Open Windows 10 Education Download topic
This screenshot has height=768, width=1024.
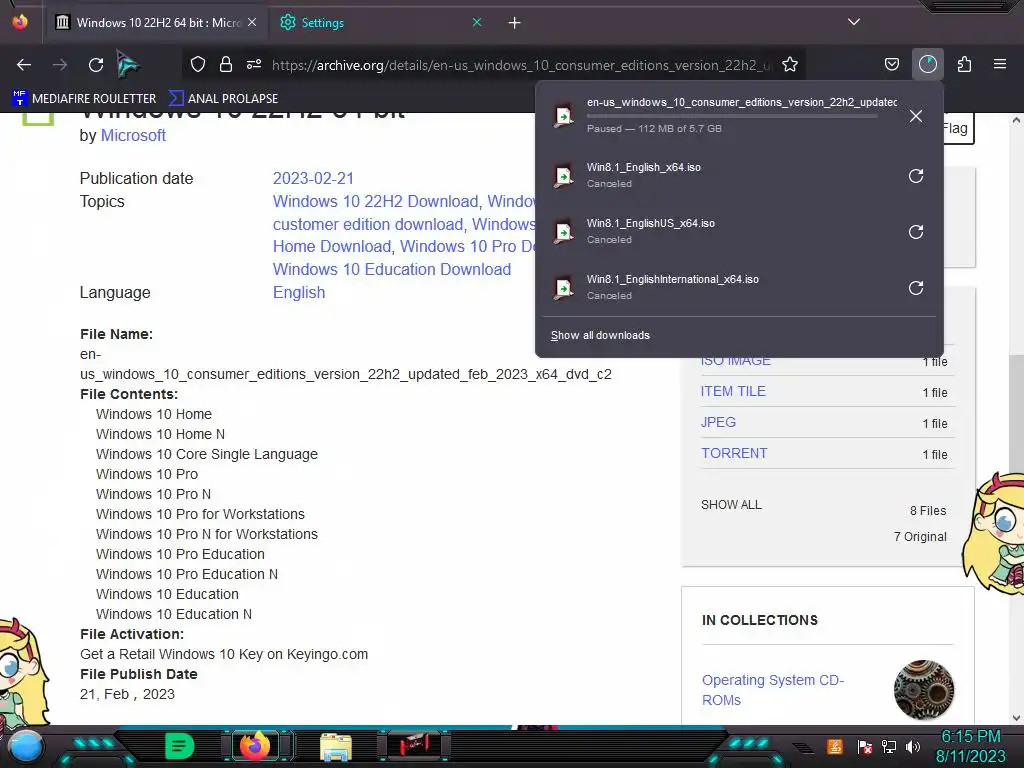click(x=392, y=269)
